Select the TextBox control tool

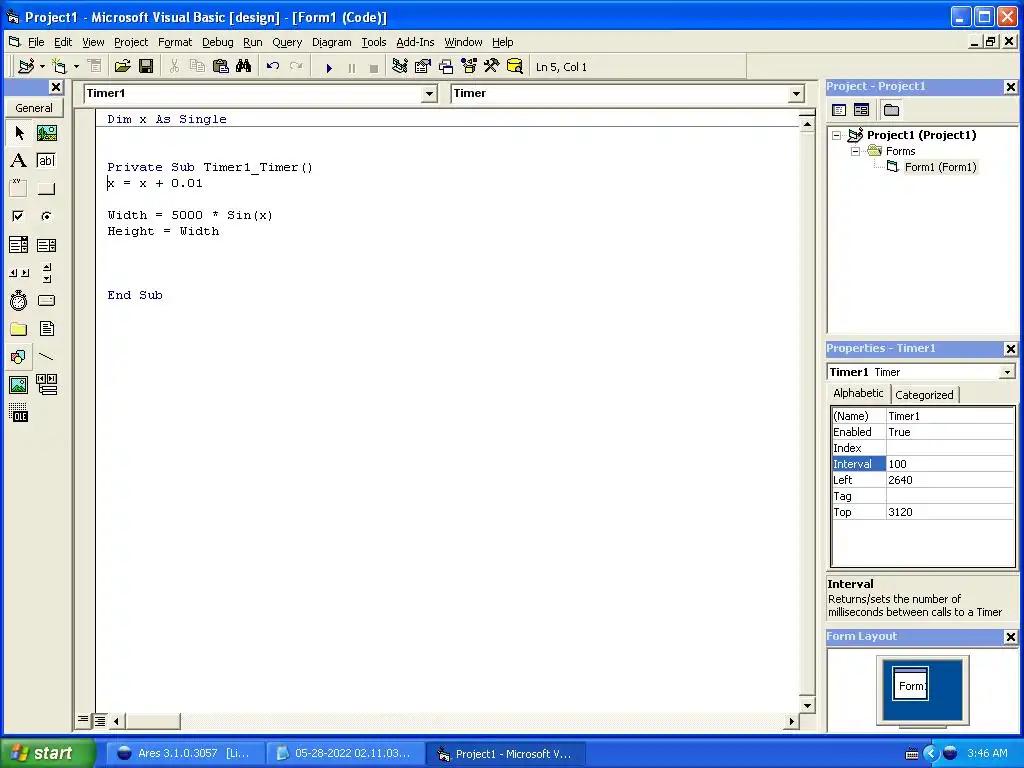(x=46, y=161)
